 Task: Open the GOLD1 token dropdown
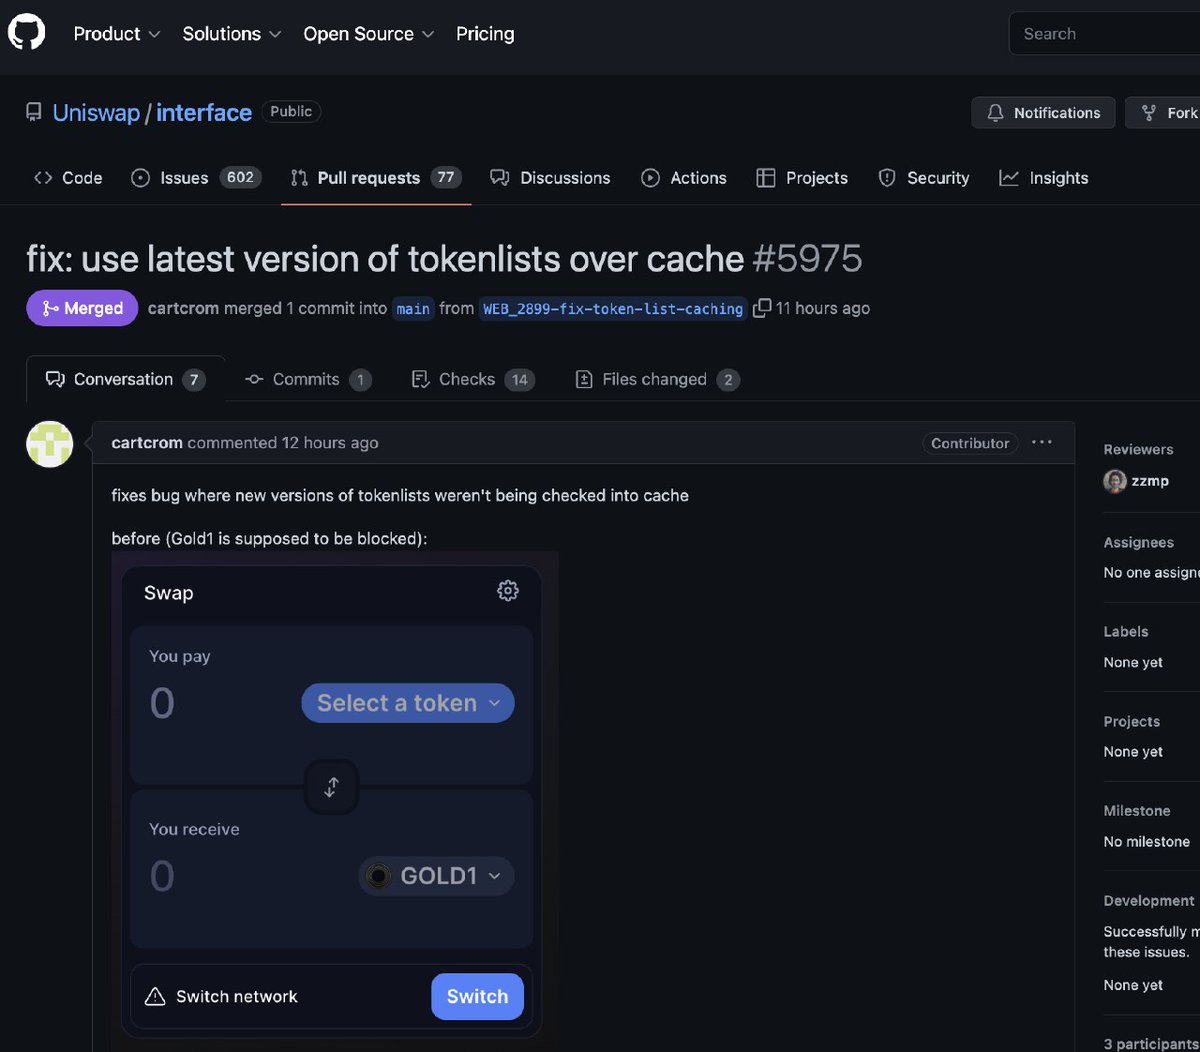click(x=437, y=876)
